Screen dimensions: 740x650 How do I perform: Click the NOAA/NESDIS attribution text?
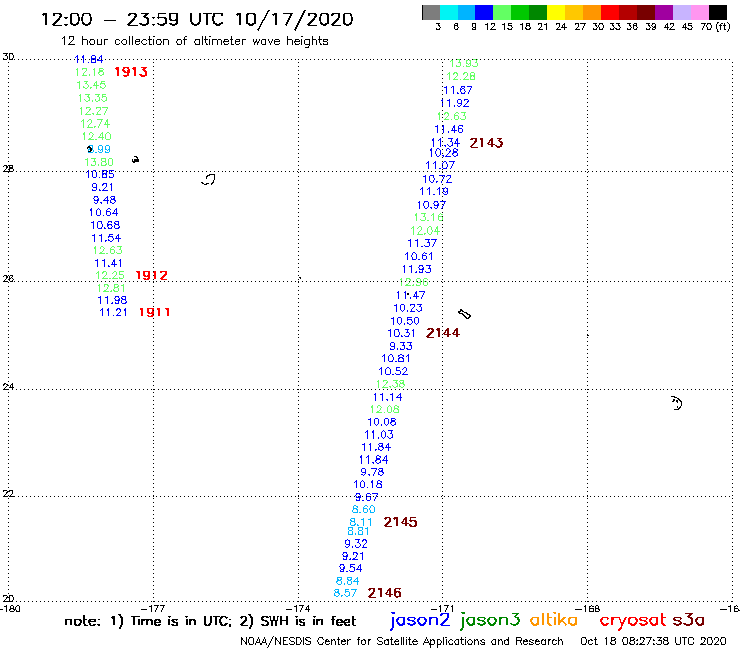click(x=402, y=641)
